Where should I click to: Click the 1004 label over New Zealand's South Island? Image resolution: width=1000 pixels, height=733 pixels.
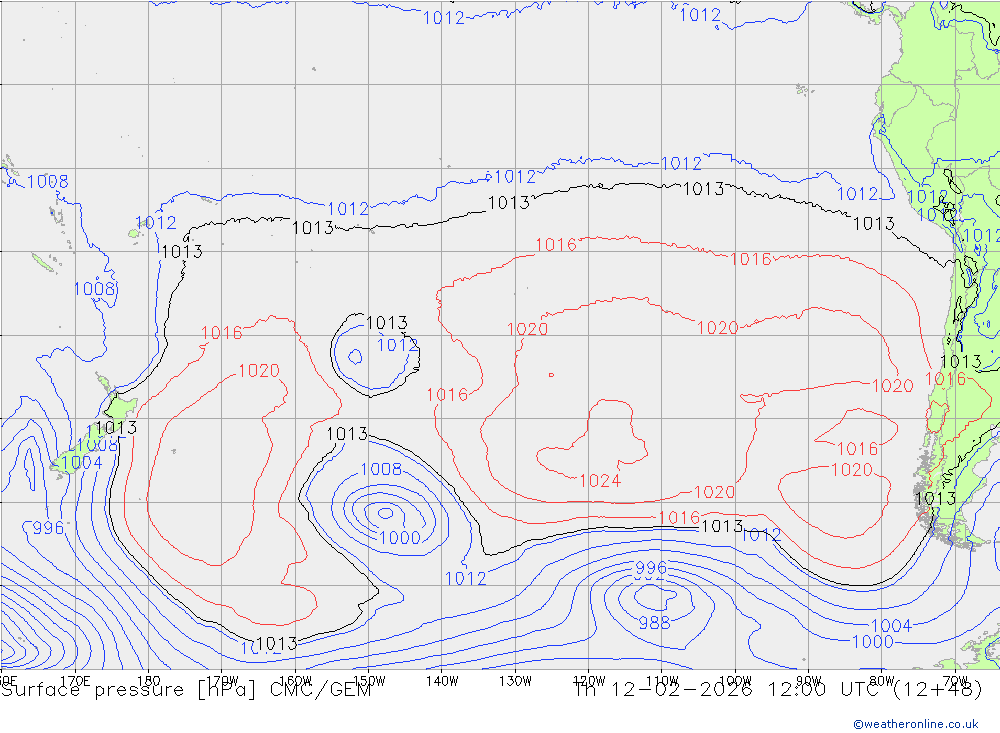pos(82,463)
